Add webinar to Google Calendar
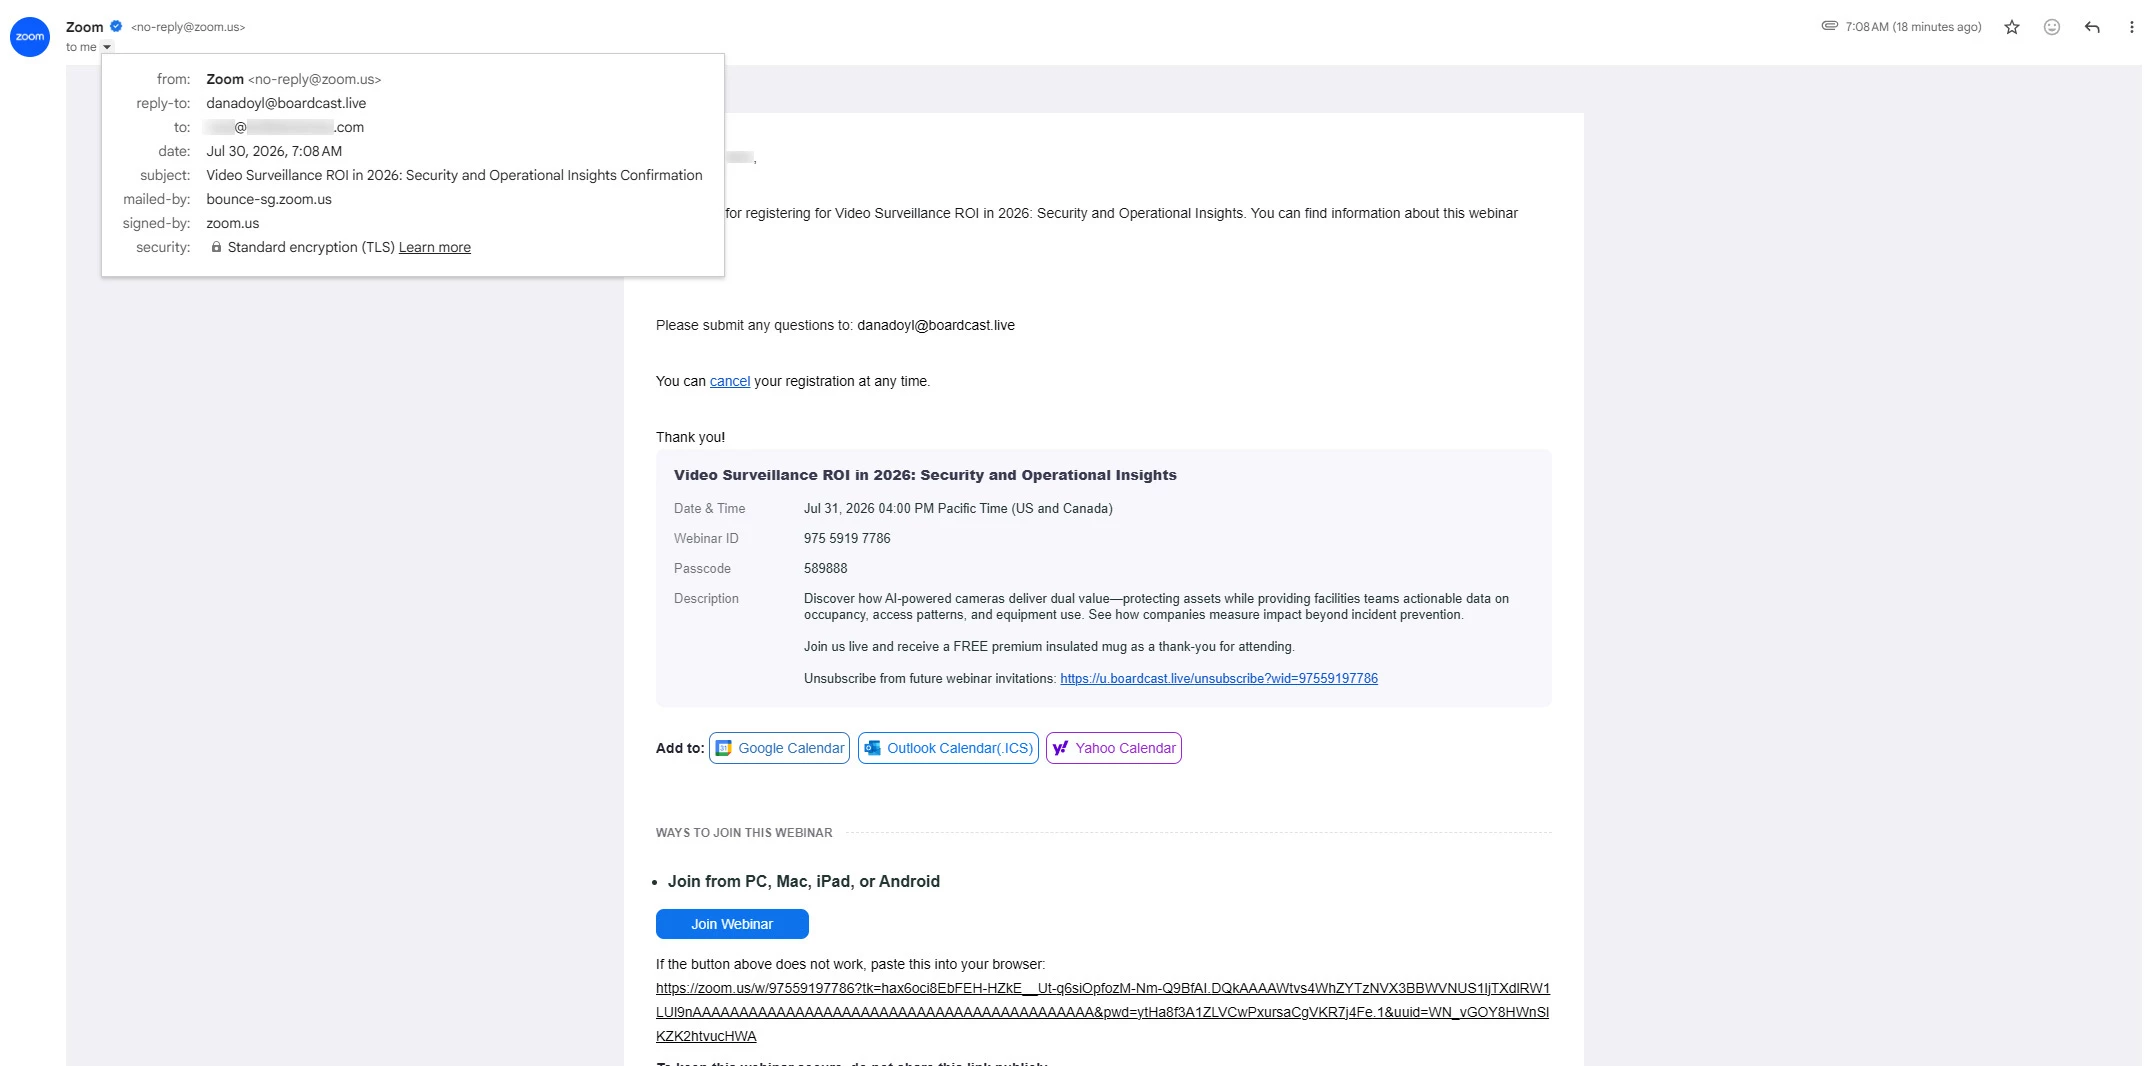The width and height of the screenshot is (2146, 1066). (x=779, y=748)
